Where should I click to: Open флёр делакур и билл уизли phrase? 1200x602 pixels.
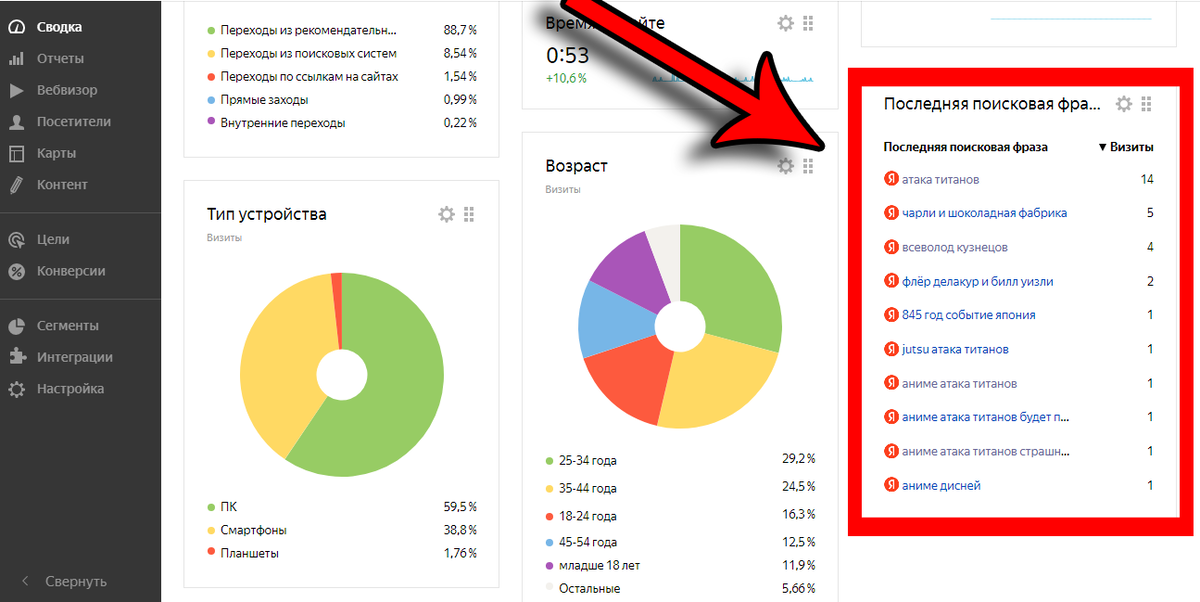pos(977,281)
